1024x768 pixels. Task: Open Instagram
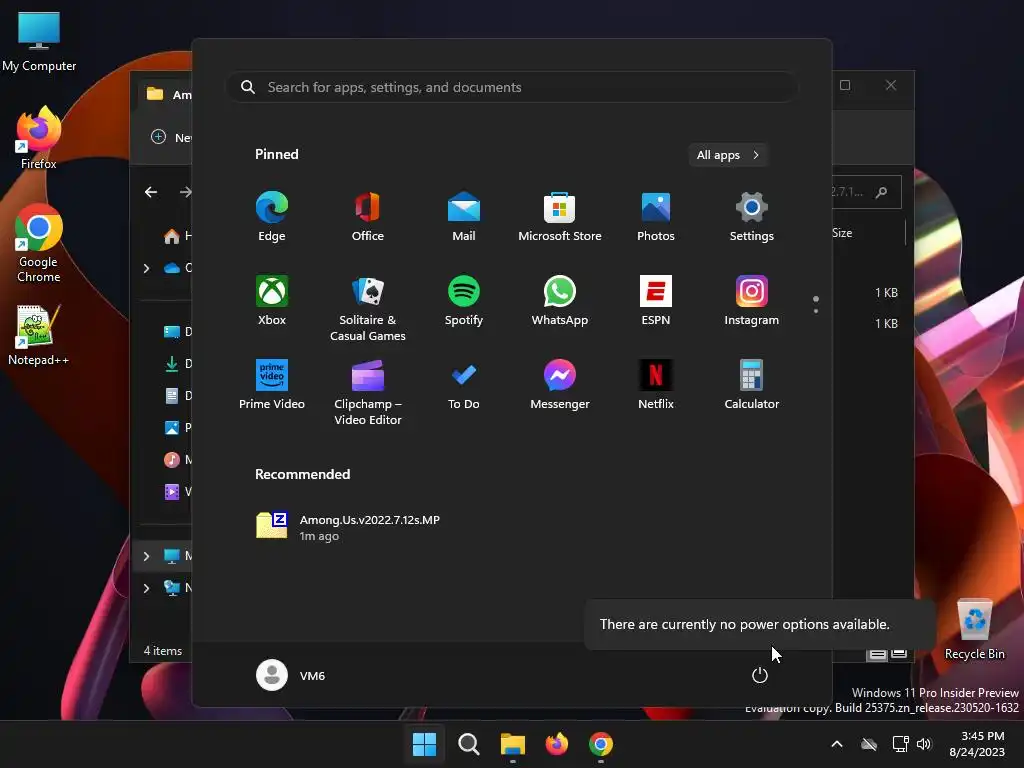coord(752,300)
